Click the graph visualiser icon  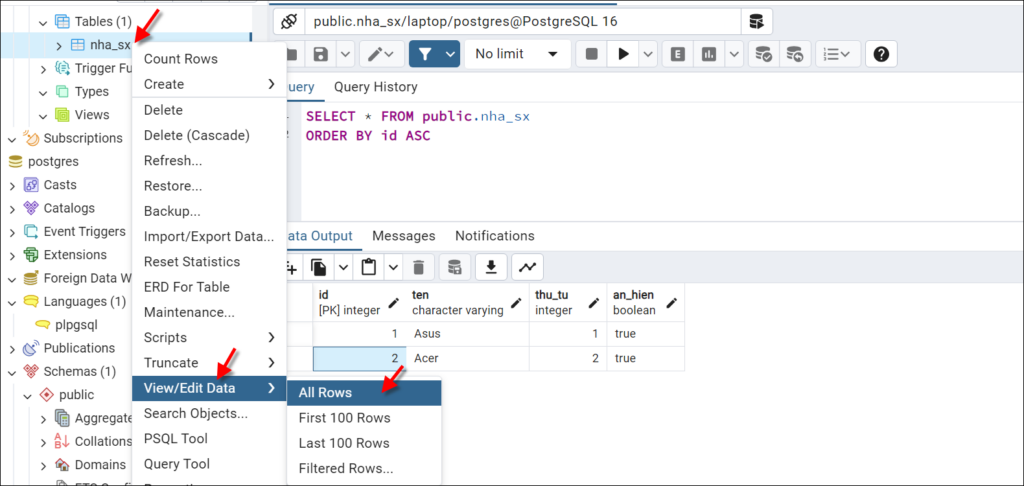(528, 267)
